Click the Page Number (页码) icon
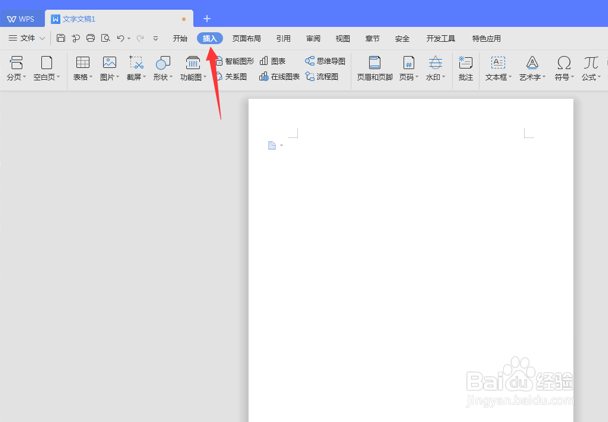The width and height of the screenshot is (608, 422). click(408, 62)
